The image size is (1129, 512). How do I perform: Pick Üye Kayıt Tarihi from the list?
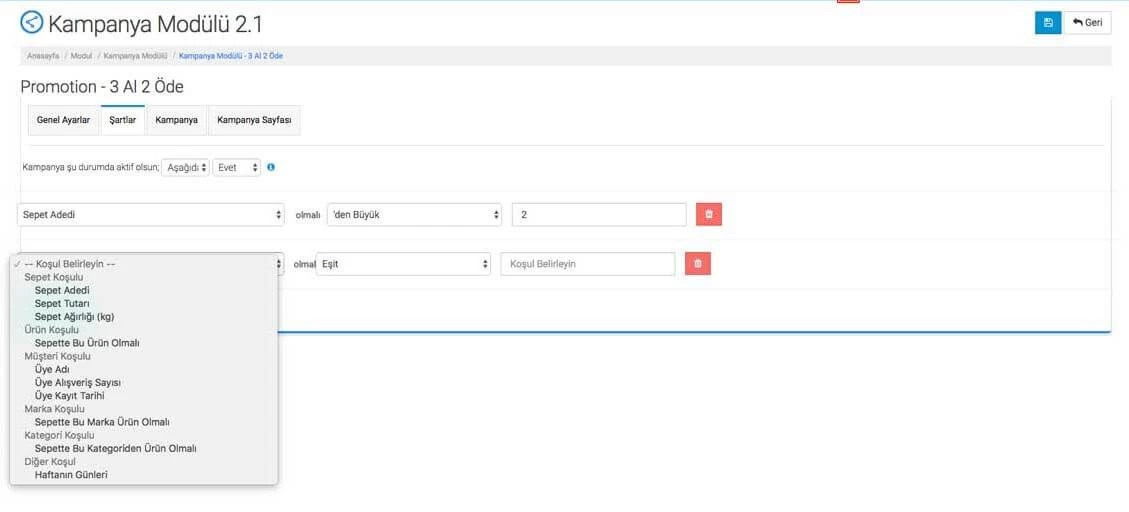coord(69,395)
